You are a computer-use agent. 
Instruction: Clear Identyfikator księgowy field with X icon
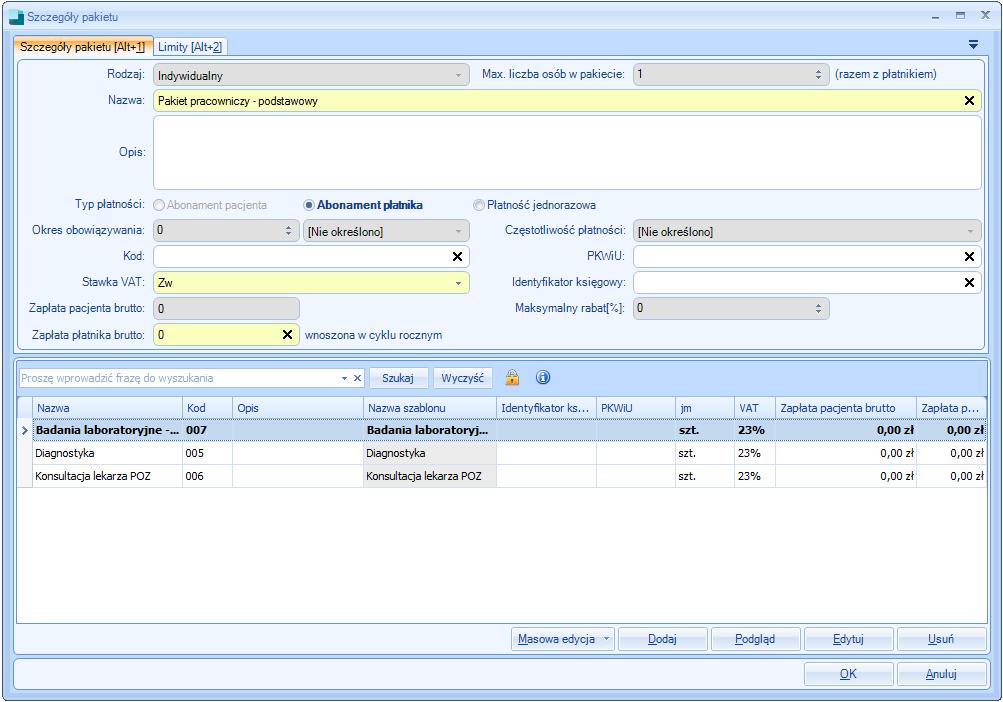(x=969, y=283)
